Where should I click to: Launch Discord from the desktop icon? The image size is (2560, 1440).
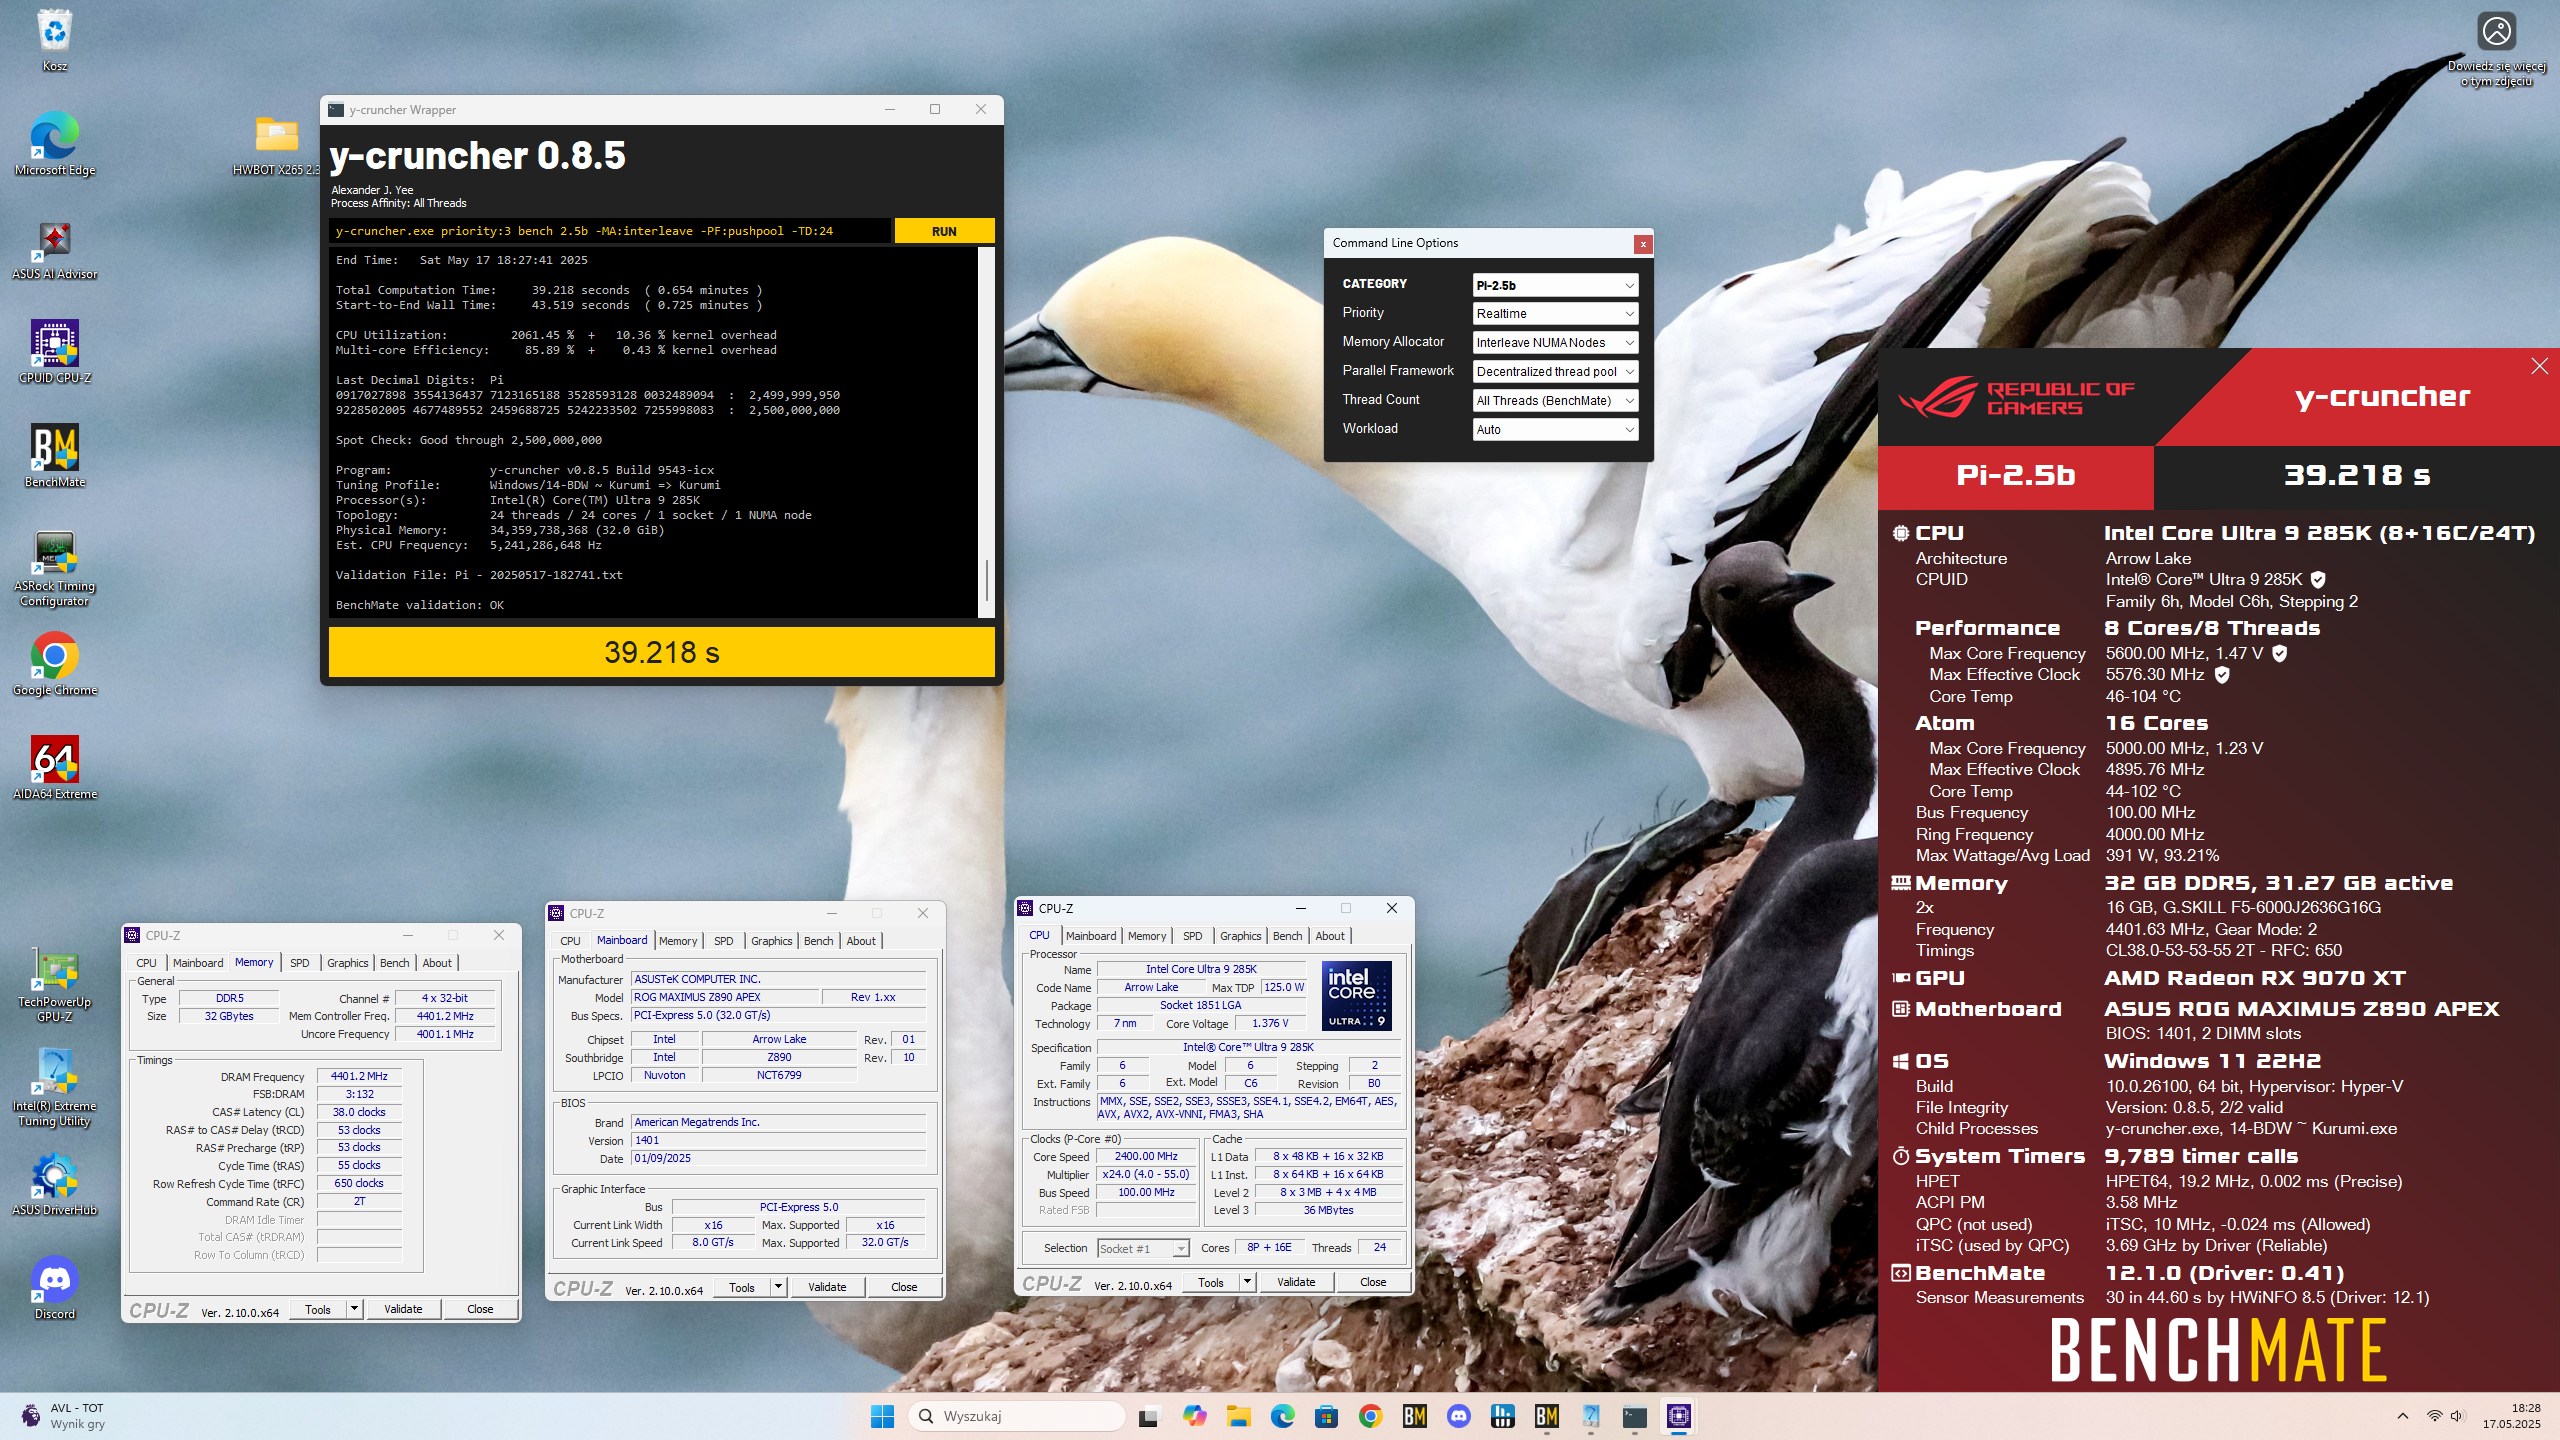54,1288
